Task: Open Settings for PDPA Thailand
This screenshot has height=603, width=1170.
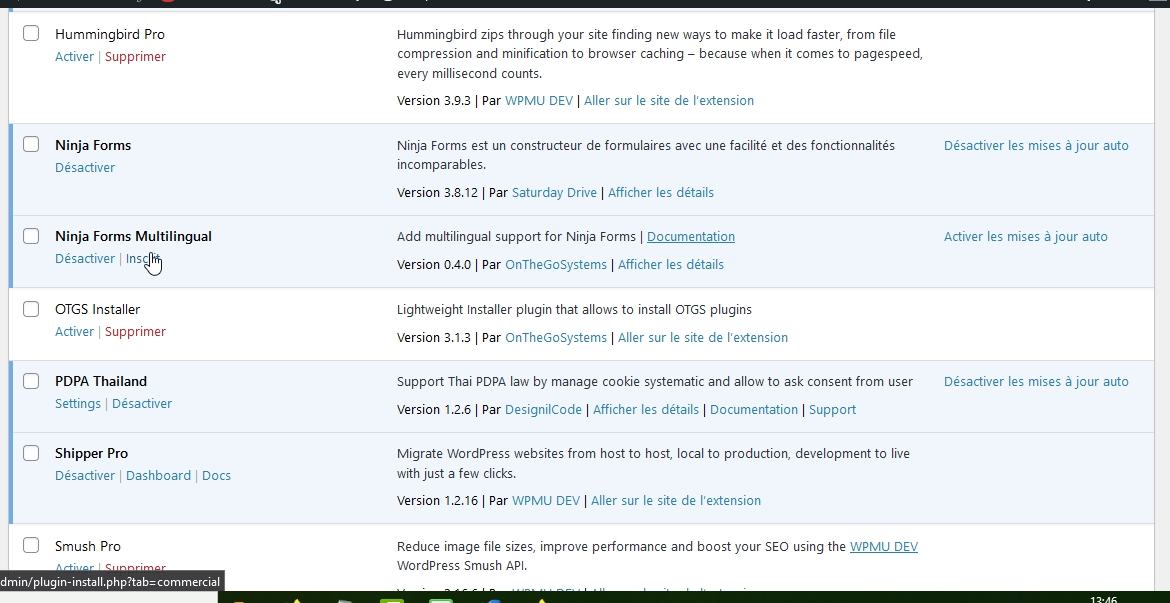Action: coord(78,404)
